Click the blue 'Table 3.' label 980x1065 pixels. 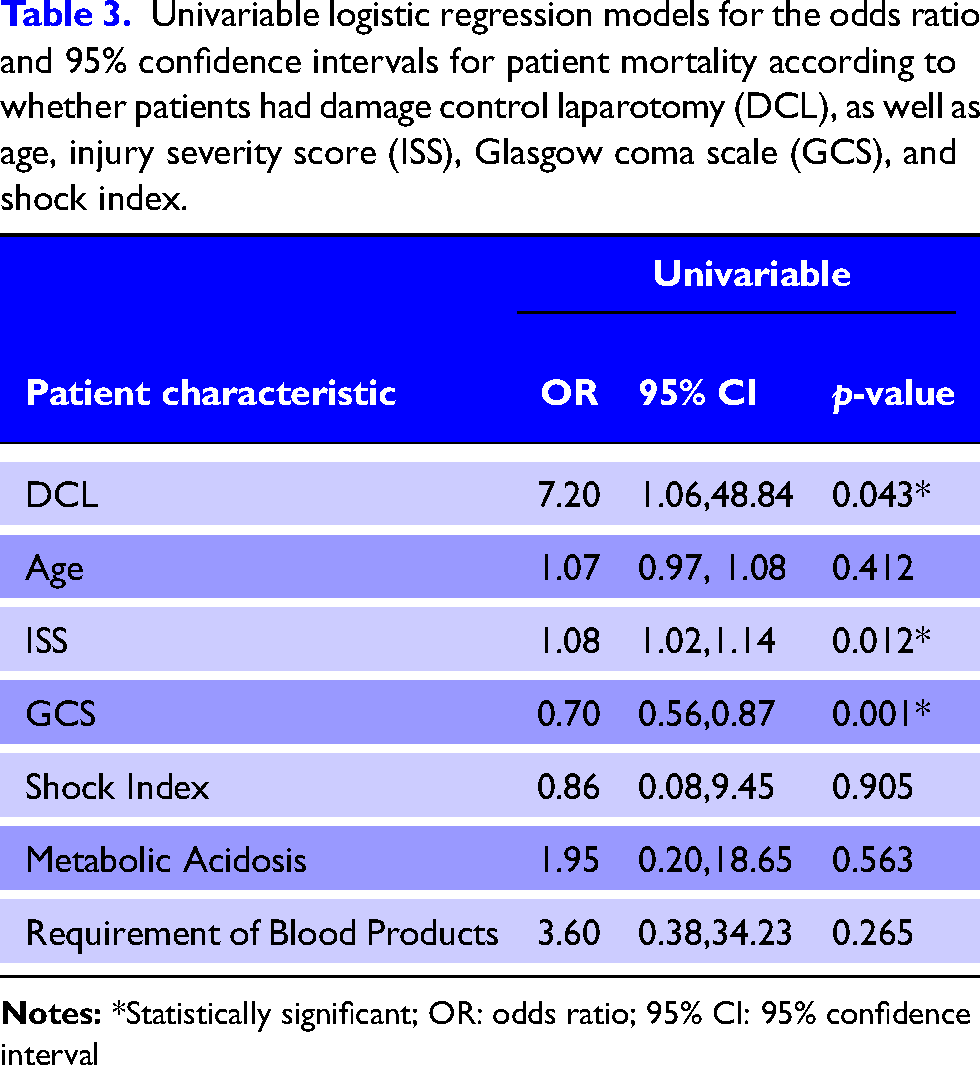66,16
